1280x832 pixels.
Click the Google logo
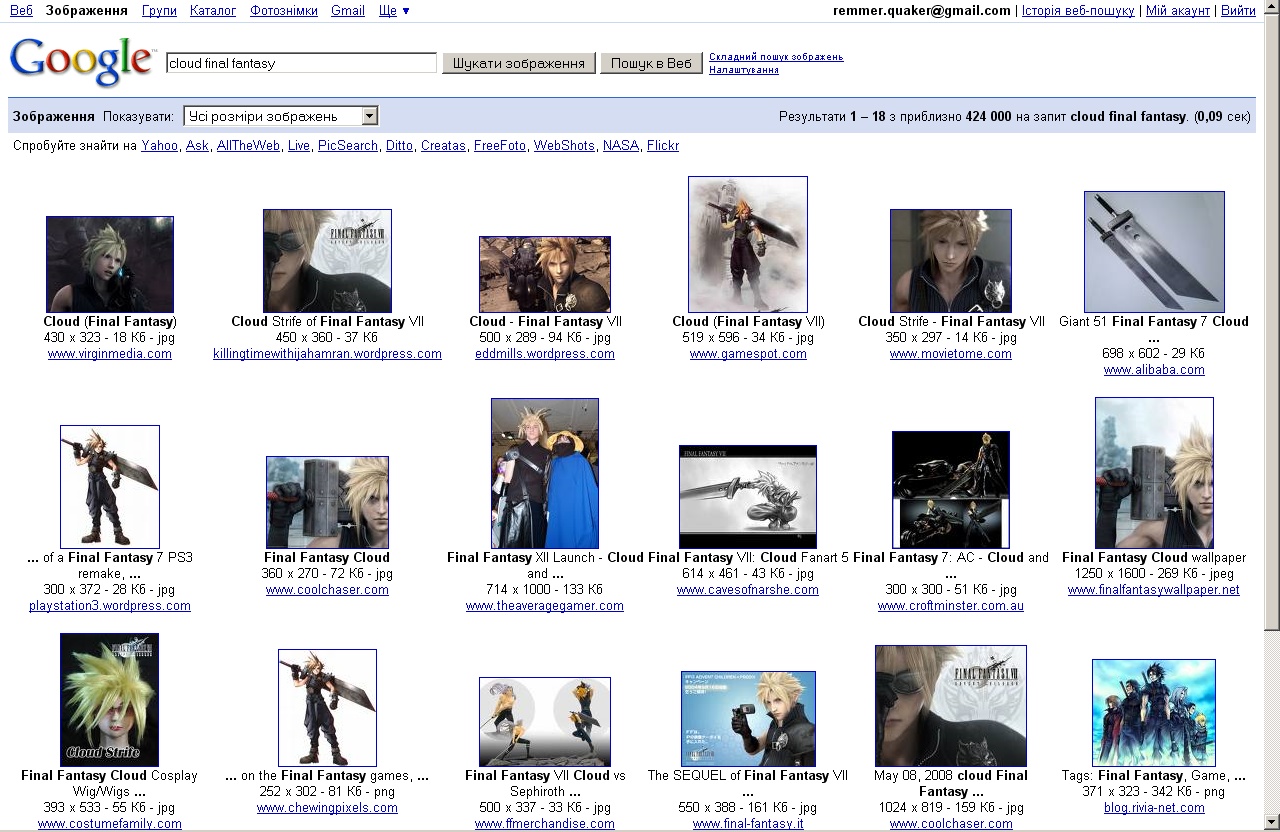[82, 62]
